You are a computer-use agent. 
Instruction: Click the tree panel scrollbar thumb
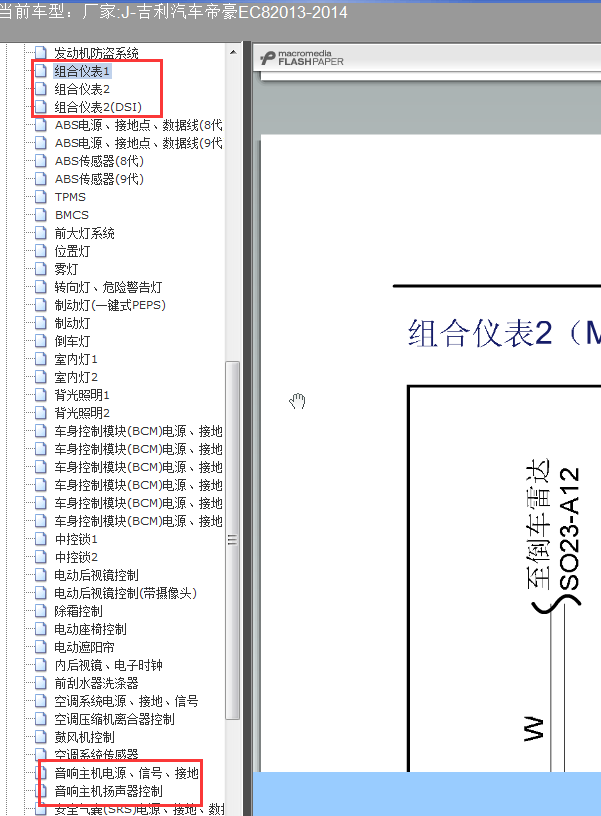(233, 540)
